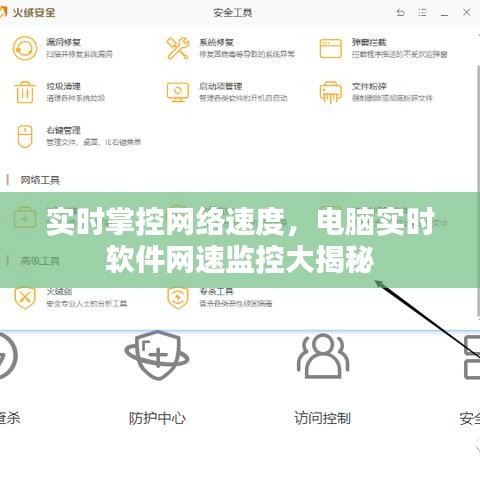The width and height of the screenshot is (480, 480).
Task: Select the 网络工具 section heading
Action: click(x=40, y=180)
